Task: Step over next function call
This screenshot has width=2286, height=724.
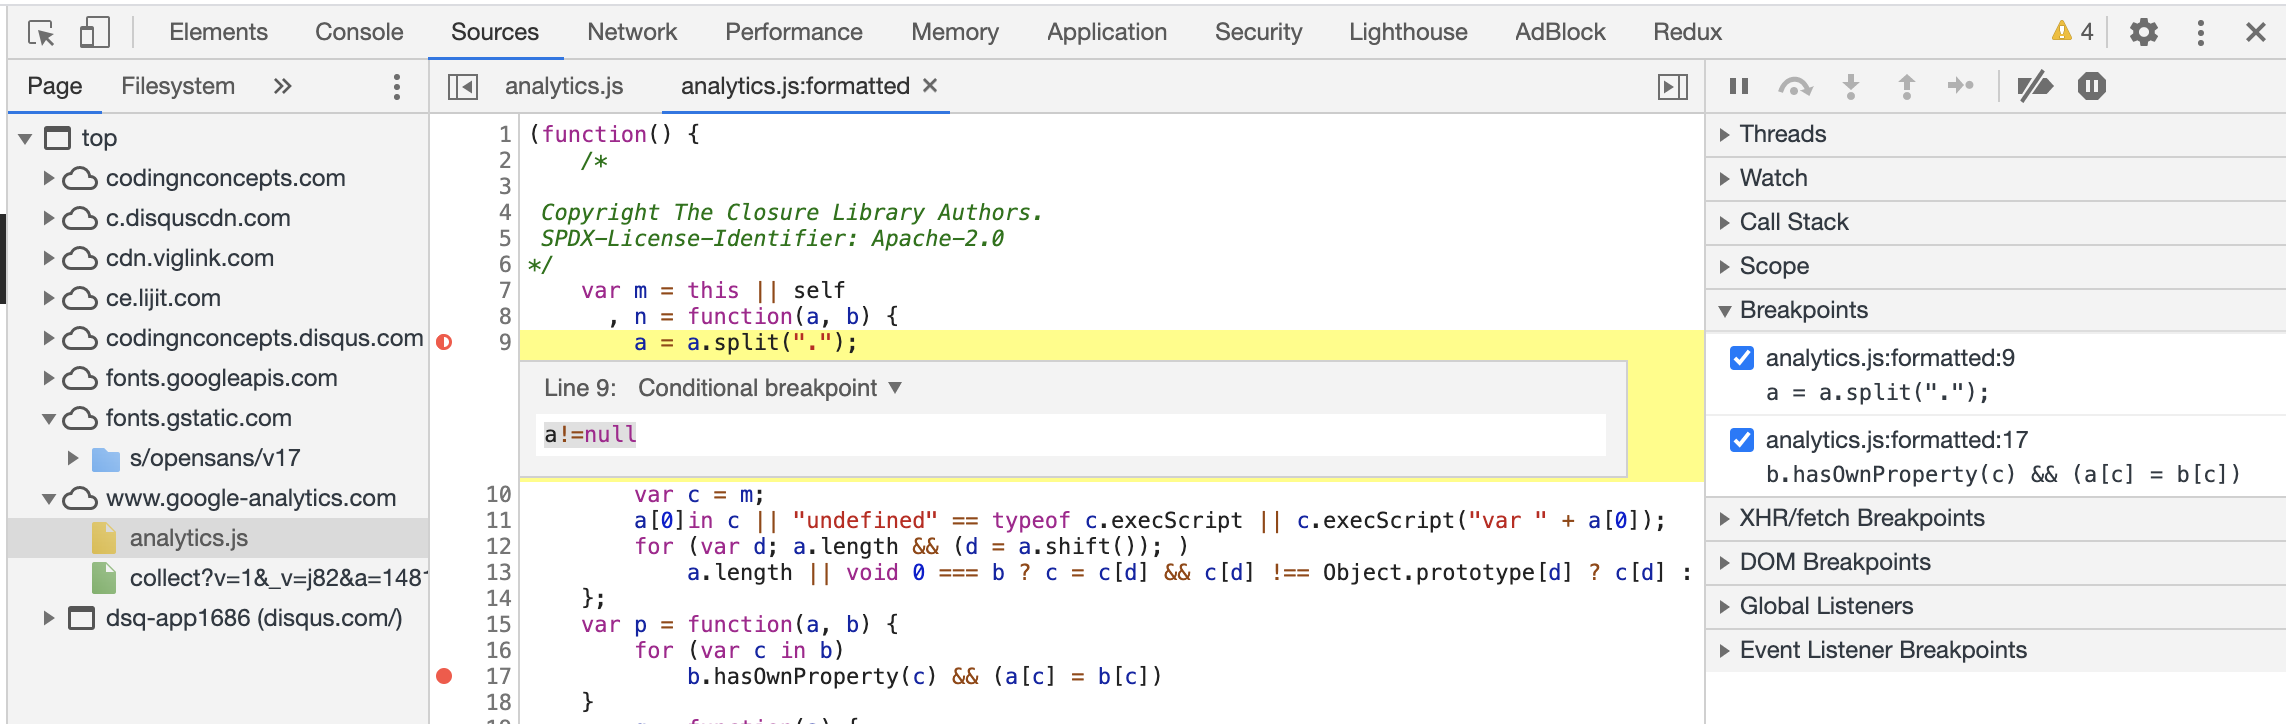Action: (x=1795, y=87)
